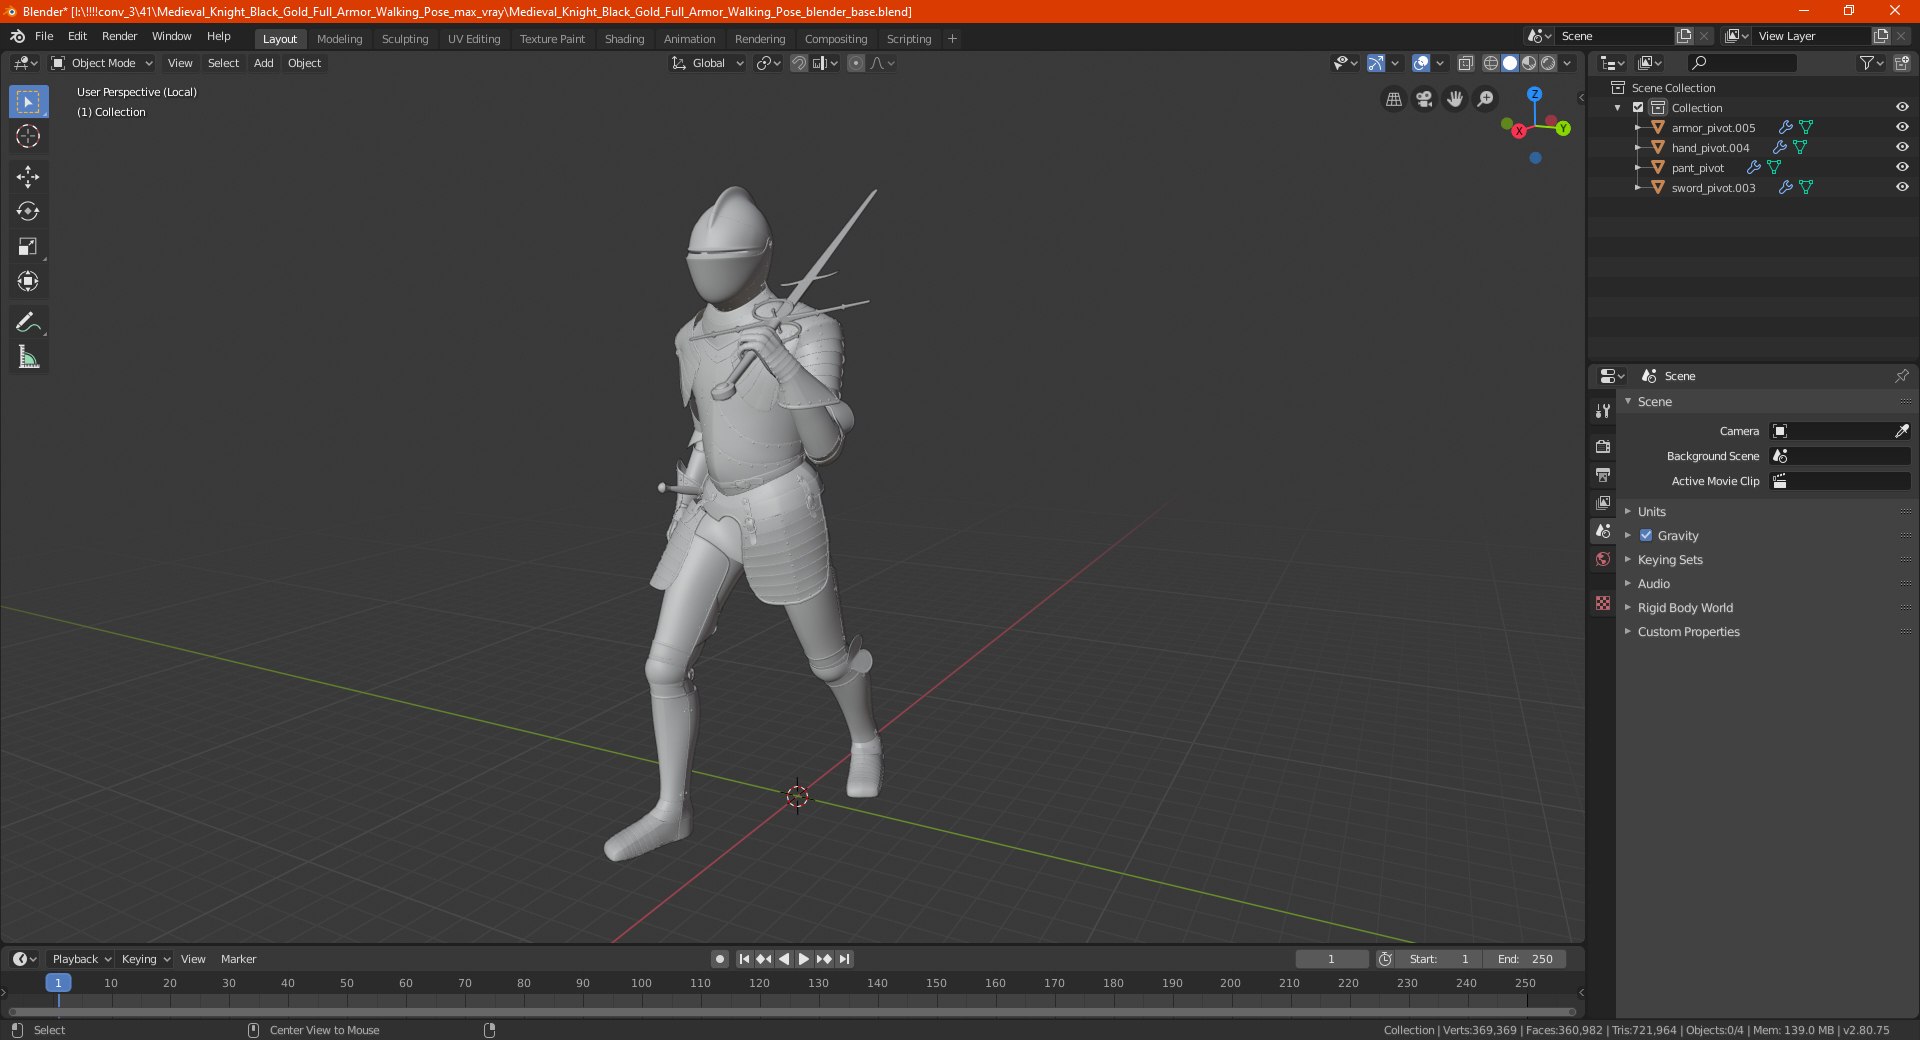1920x1040 pixels.
Task: Choose the Move tool
Action: (x=28, y=177)
